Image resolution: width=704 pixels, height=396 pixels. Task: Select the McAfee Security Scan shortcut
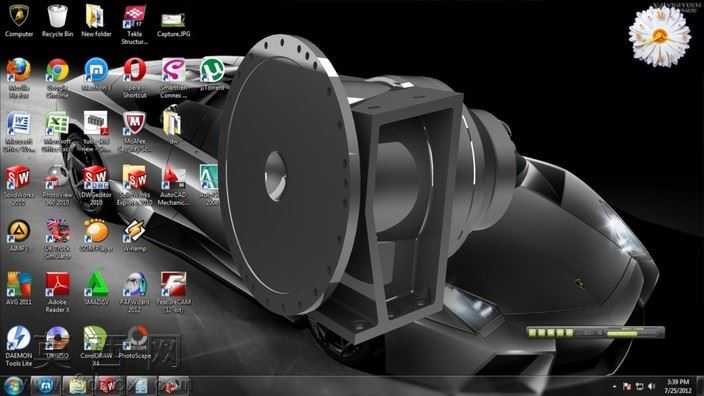click(x=135, y=132)
